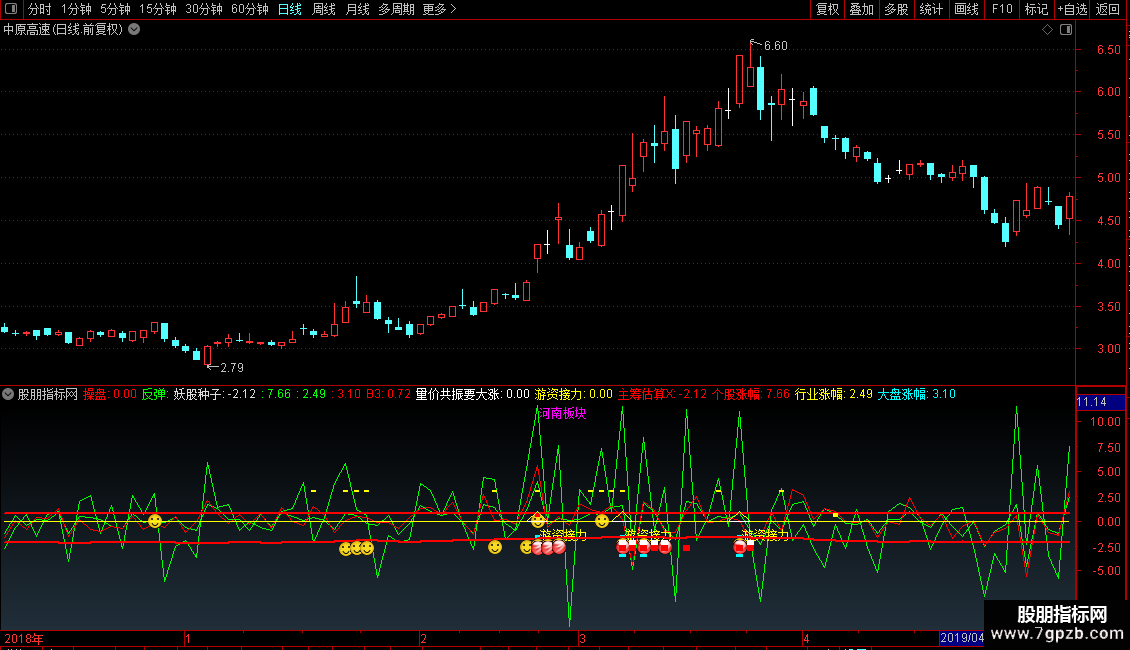Select the 1分钟 period tab
This screenshot has height=650, width=1130.
[76, 9]
